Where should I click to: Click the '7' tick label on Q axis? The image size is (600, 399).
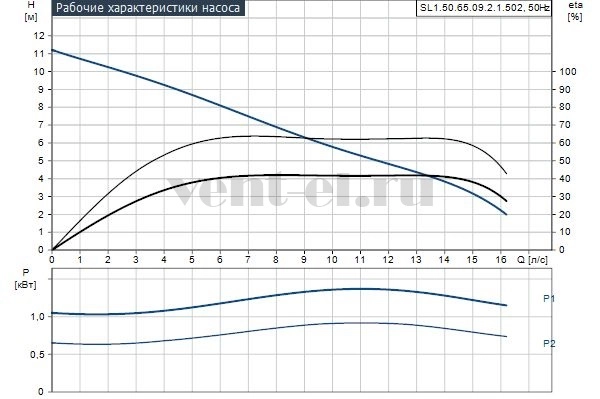(x=248, y=260)
